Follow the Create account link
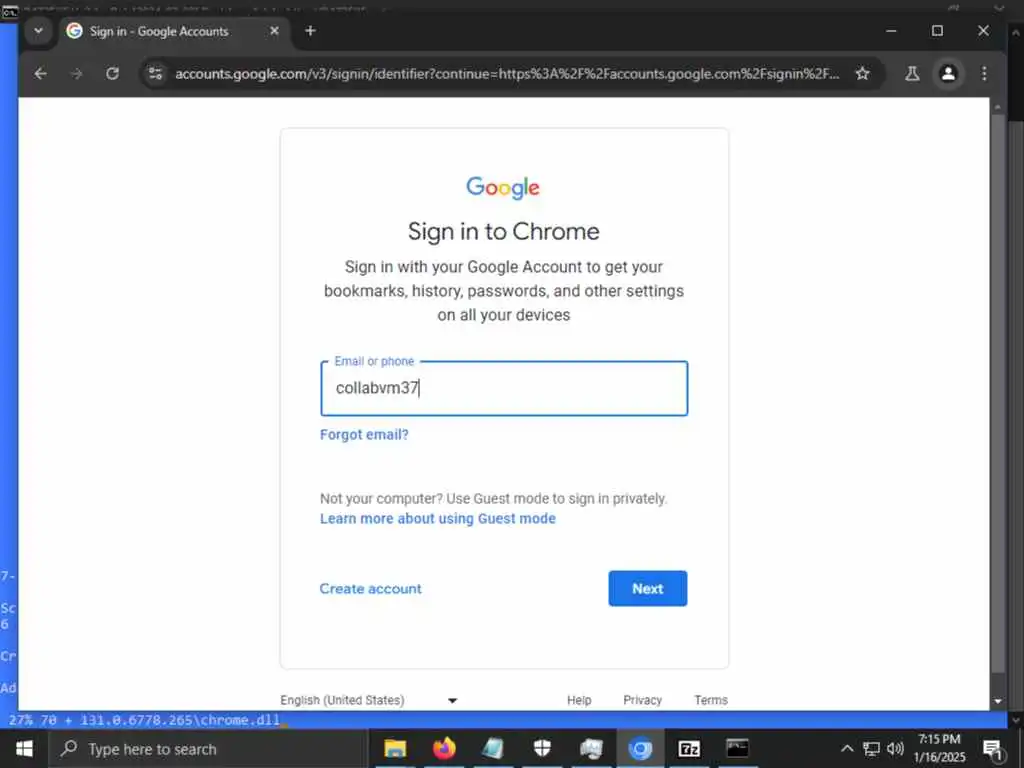The image size is (1024, 768). click(370, 588)
